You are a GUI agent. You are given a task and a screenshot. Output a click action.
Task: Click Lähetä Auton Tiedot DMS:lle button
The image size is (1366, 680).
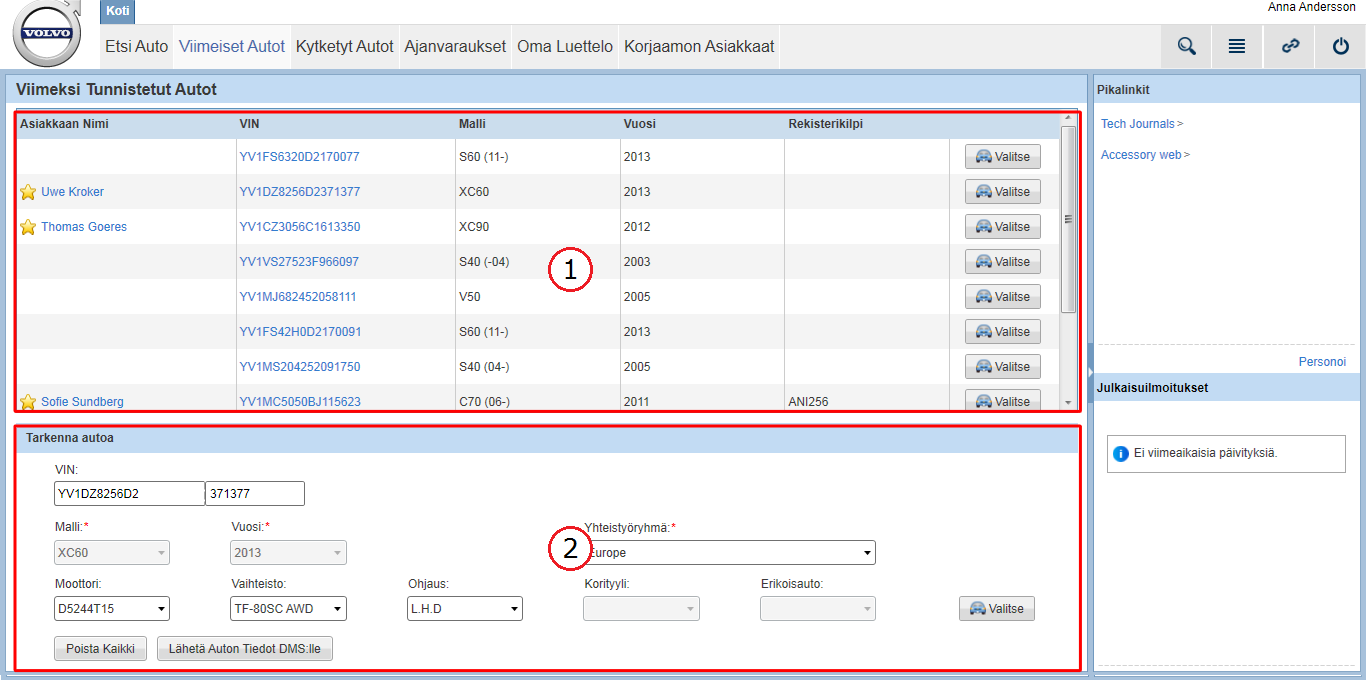(245, 648)
